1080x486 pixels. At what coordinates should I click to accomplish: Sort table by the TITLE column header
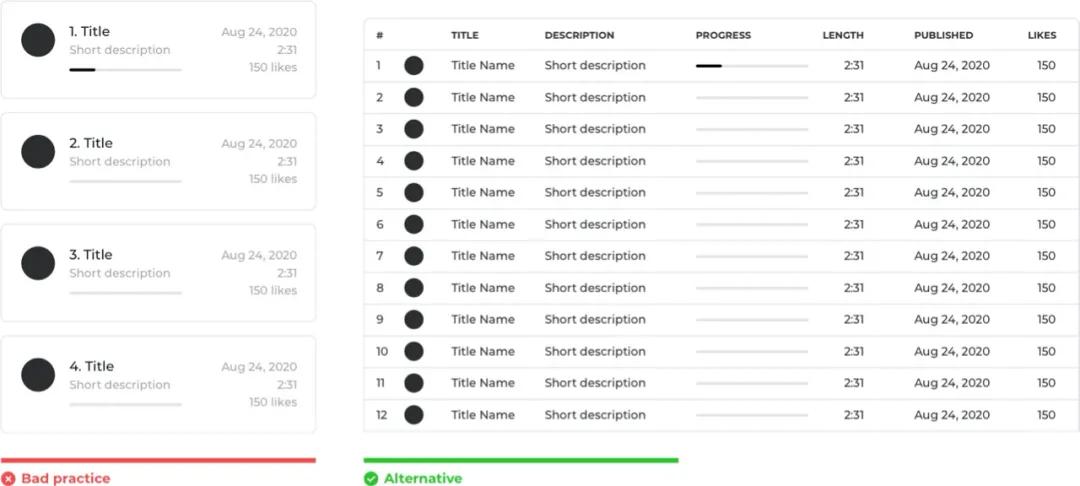coord(465,35)
